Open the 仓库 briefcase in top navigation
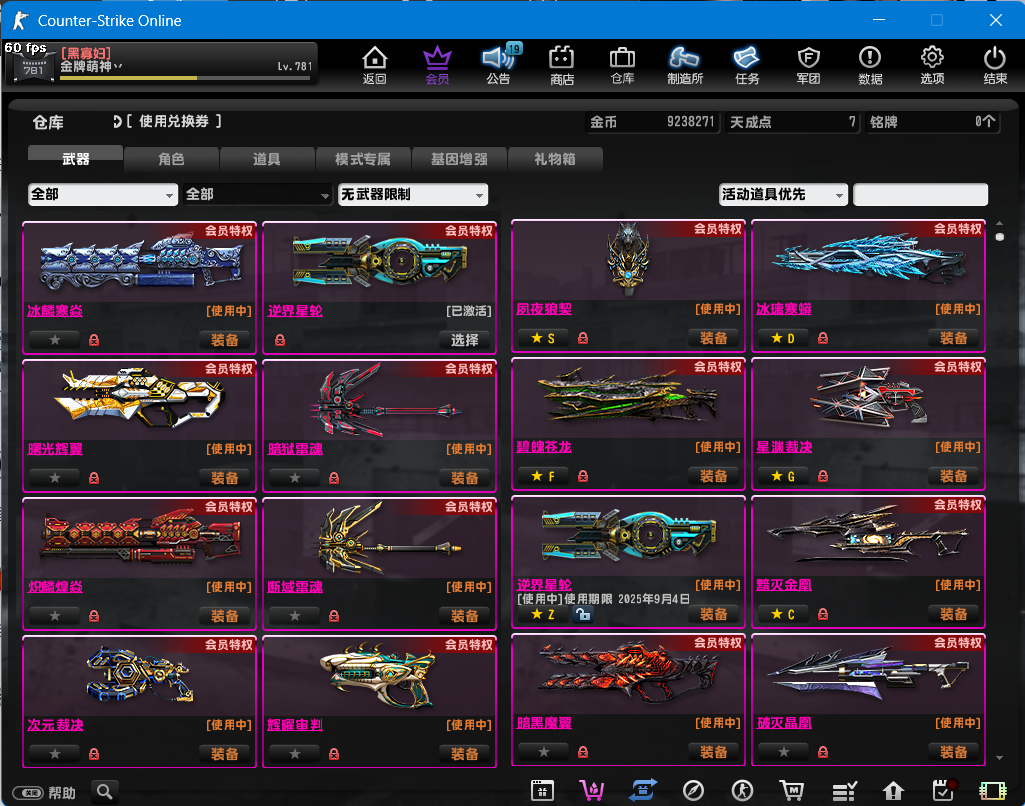Viewport: 1025px width, 806px height. coord(622,65)
